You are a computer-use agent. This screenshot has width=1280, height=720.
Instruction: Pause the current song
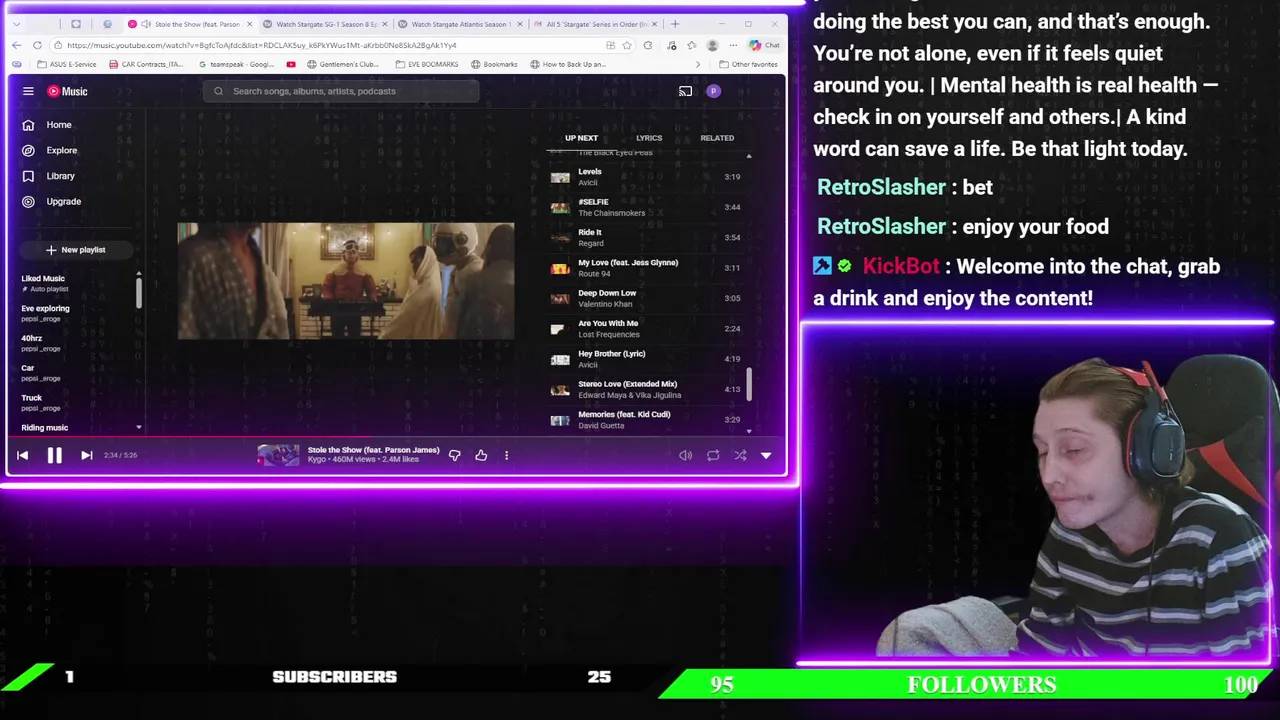[x=54, y=455]
